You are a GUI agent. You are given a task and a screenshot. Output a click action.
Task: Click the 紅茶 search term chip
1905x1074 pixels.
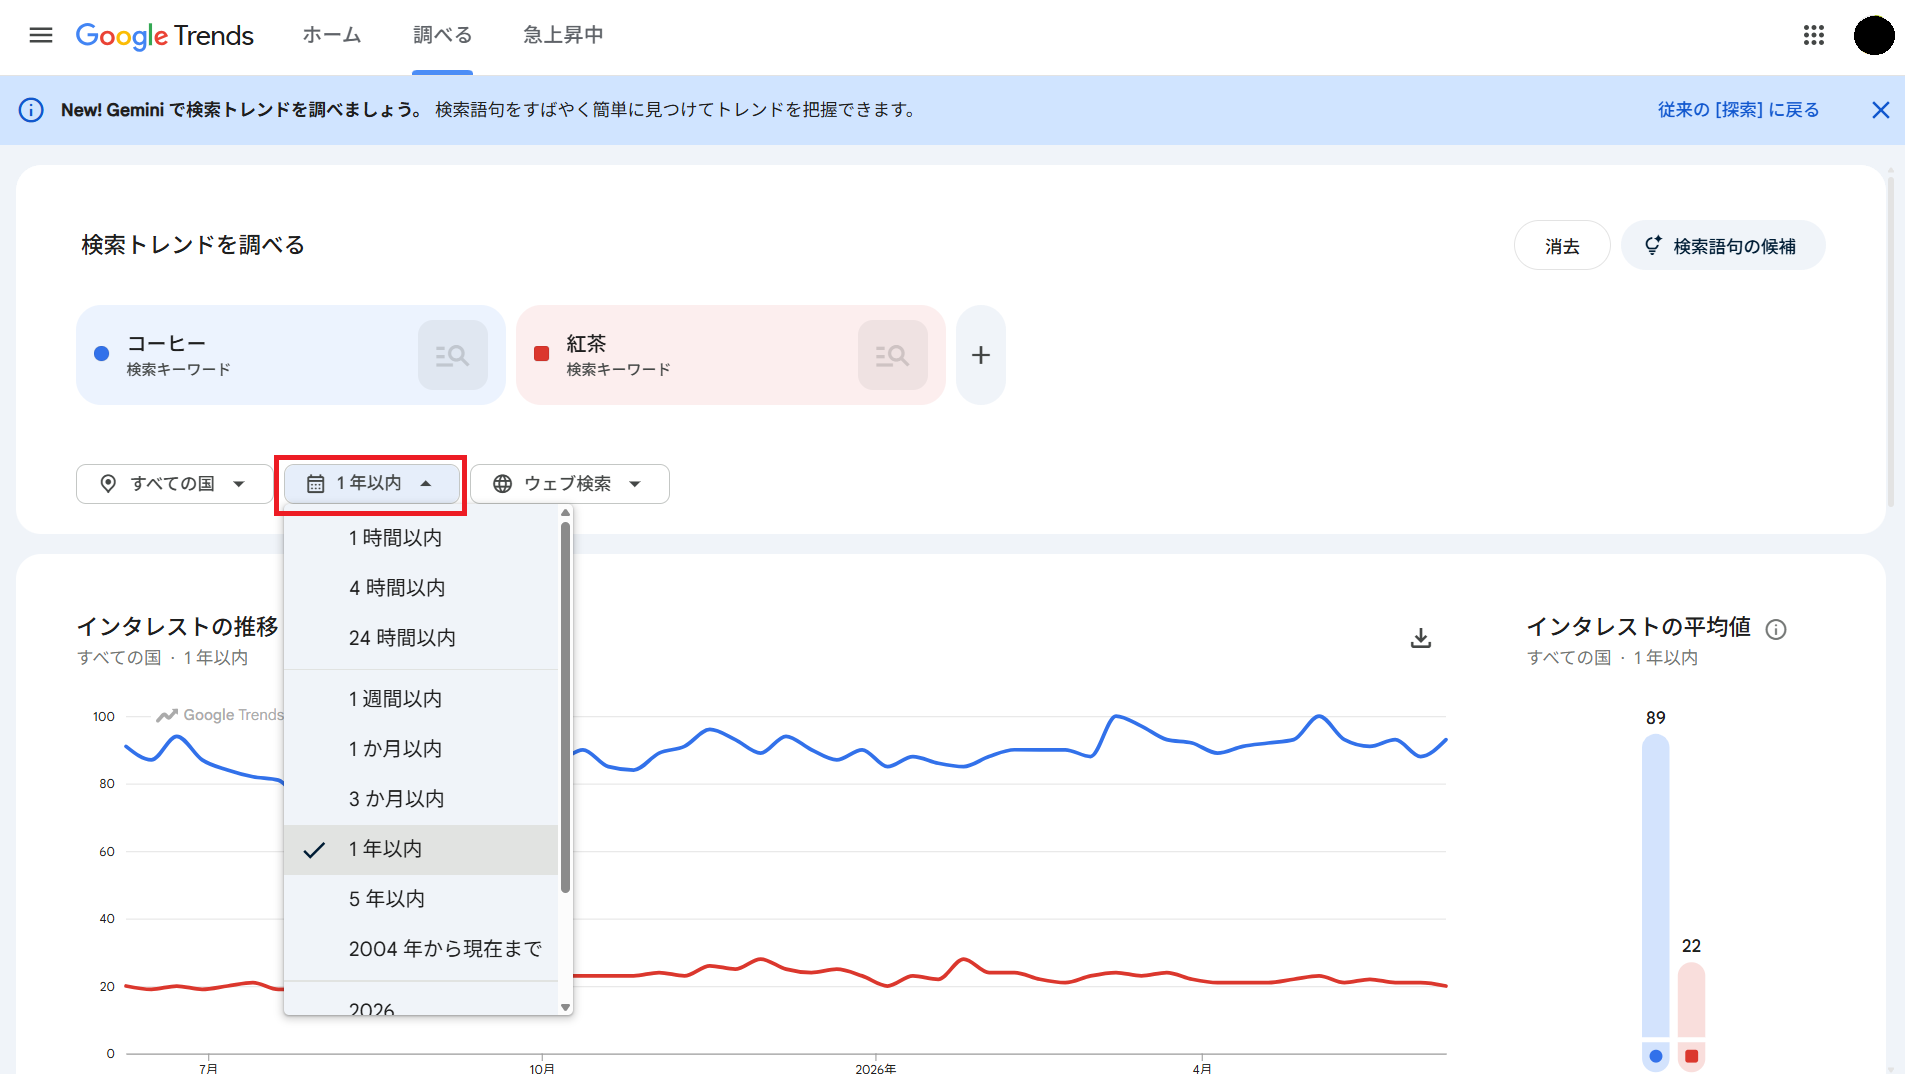(x=731, y=355)
